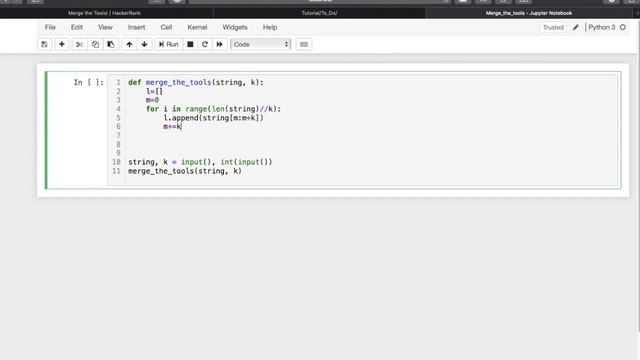The height and width of the screenshot is (360, 640).
Task: Place cursor on the m+=k line
Action: (172, 127)
